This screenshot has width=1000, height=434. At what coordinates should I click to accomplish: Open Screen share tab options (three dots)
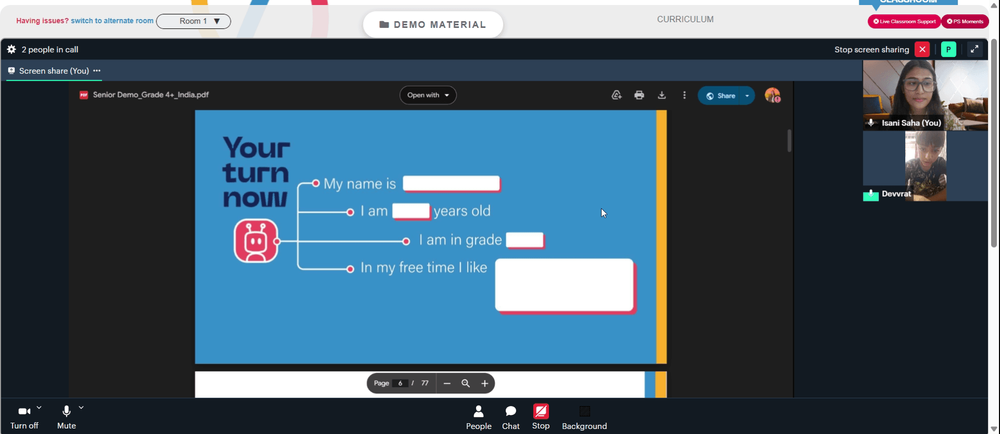(97, 71)
